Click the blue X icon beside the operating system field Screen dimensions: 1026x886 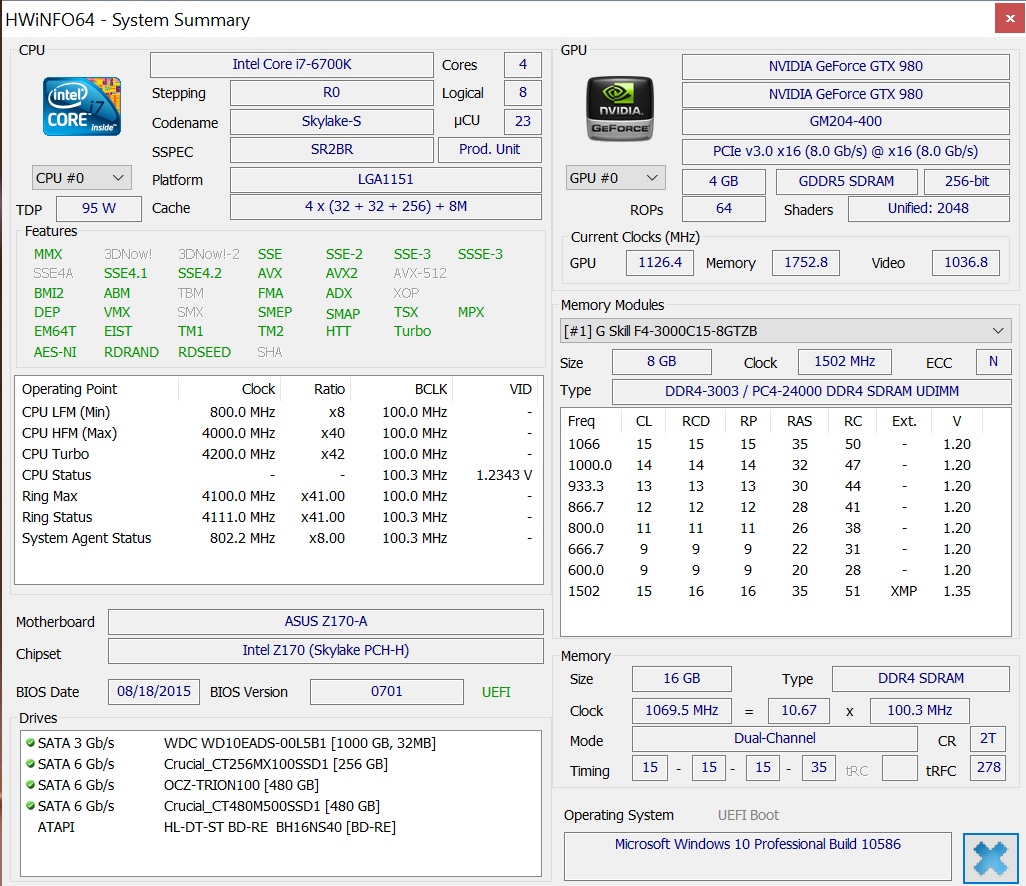coord(990,858)
